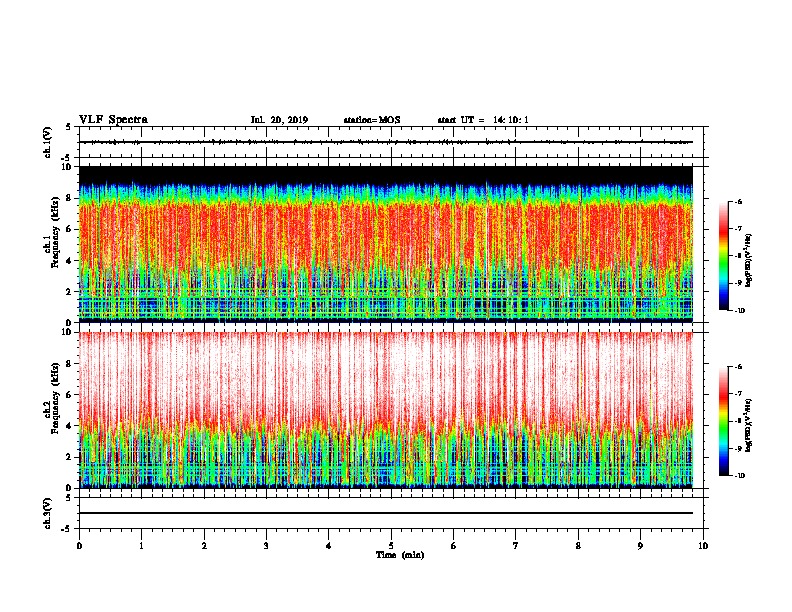Click time axis tick label '4'
Screen dimensions: 792x612
tap(329, 545)
